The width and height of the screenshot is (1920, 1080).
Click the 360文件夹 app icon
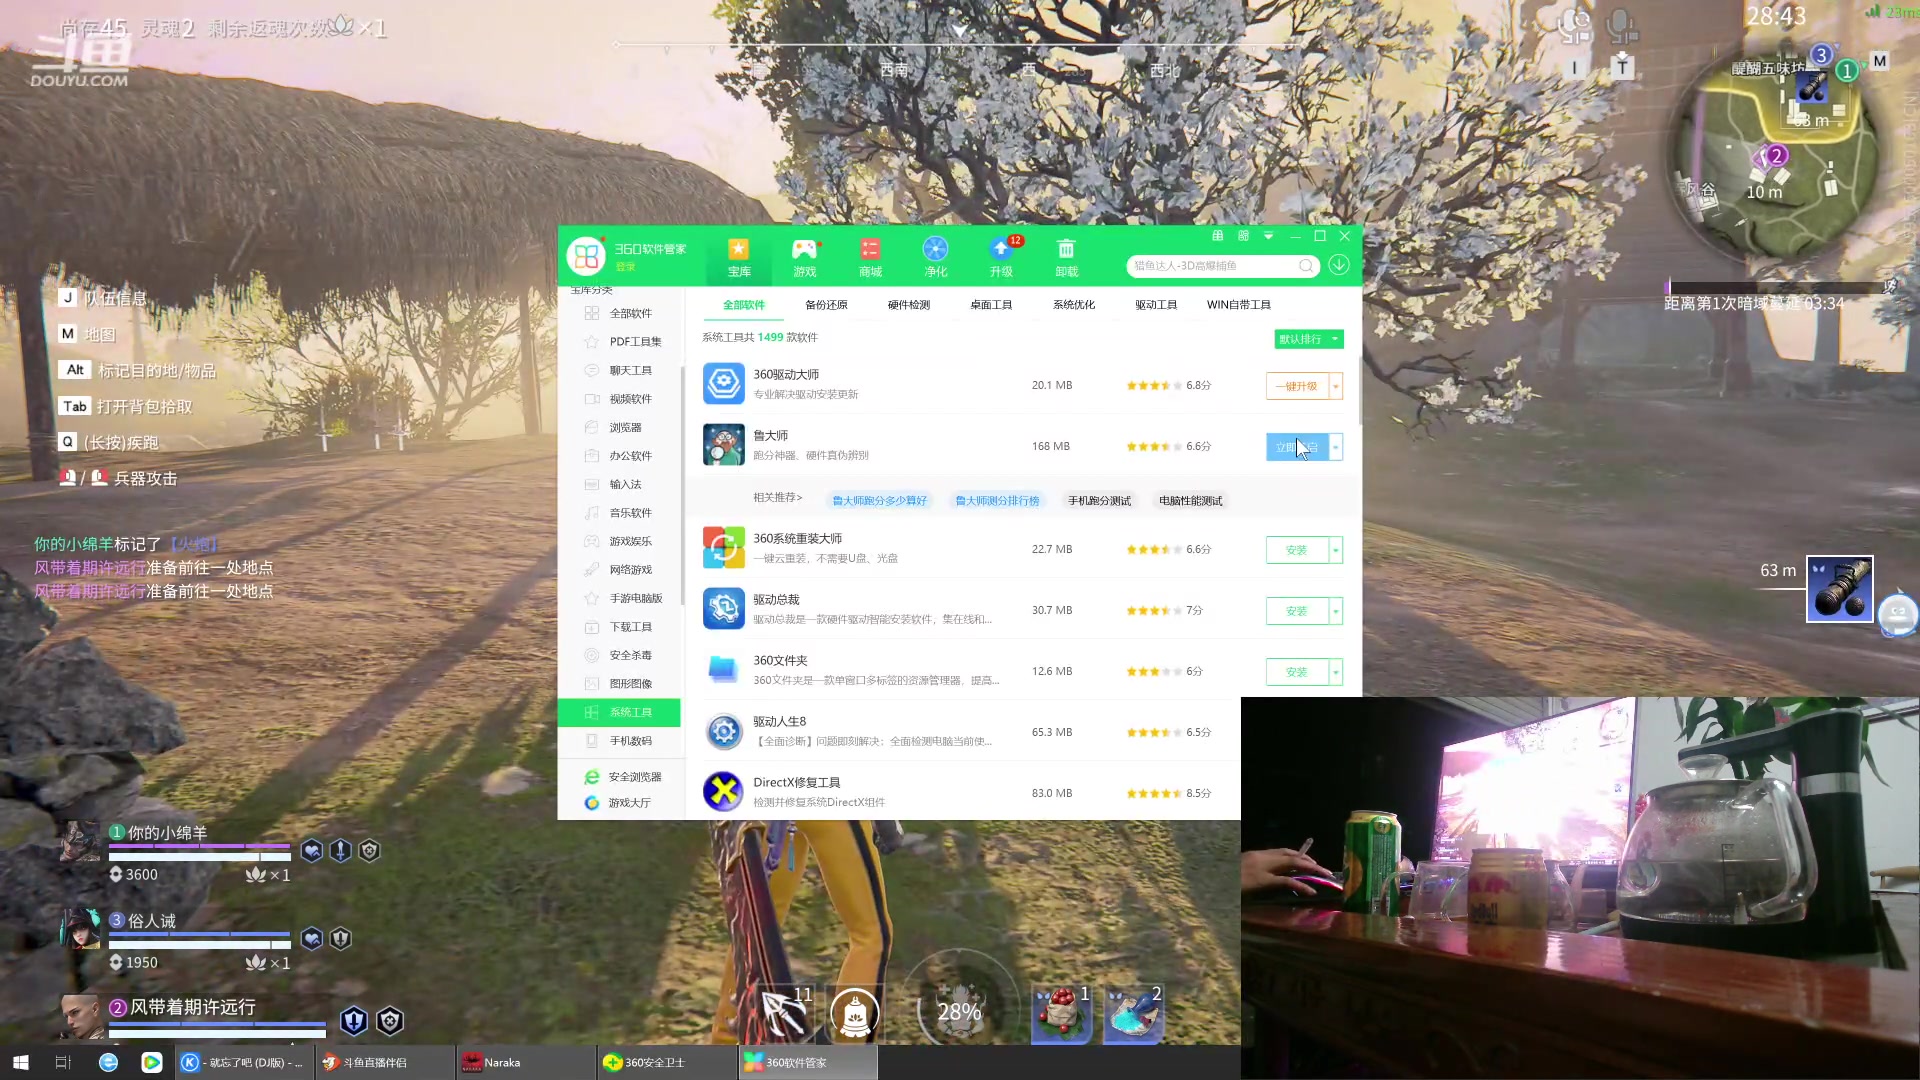[x=723, y=670]
